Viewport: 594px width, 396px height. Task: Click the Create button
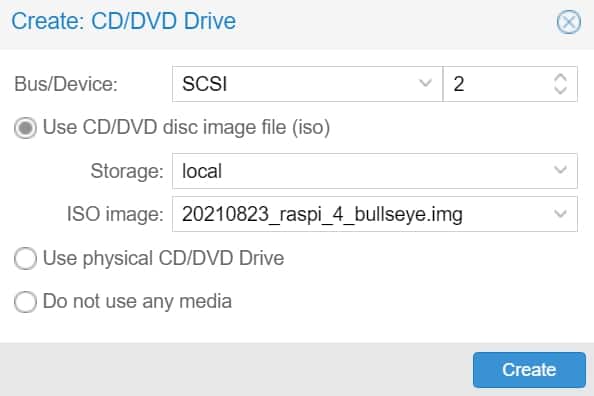529,370
